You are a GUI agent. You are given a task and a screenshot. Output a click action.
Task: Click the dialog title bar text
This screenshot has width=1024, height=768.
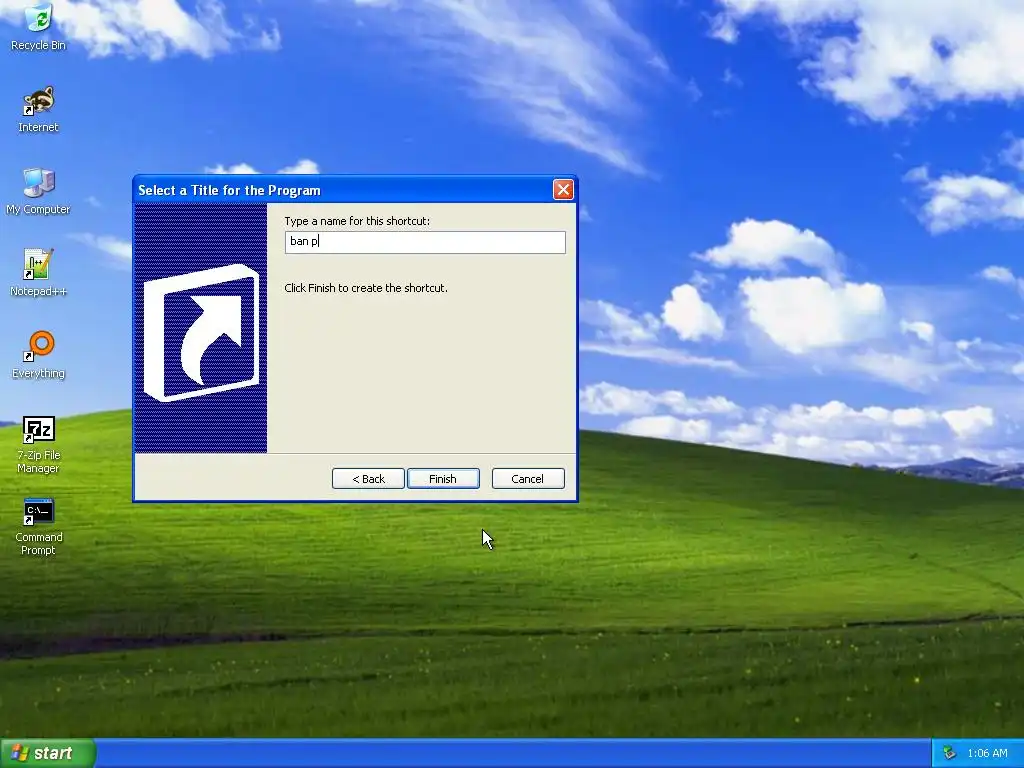point(229,190)
